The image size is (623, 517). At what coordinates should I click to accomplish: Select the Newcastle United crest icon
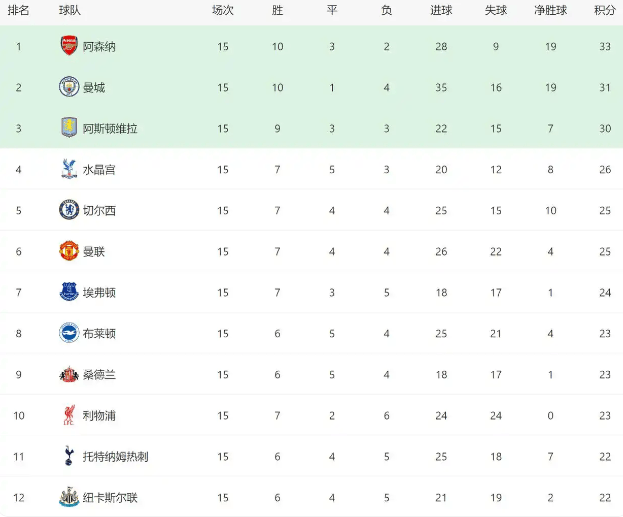68,497
